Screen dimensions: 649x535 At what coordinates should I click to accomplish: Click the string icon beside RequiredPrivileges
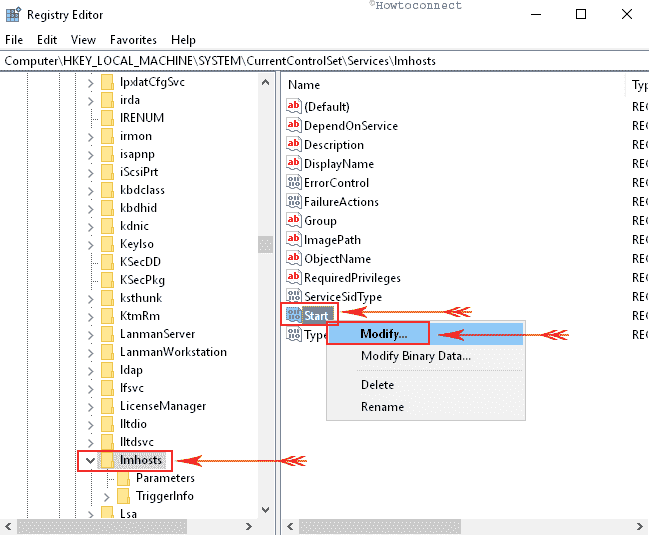click(x=293, y=278)
